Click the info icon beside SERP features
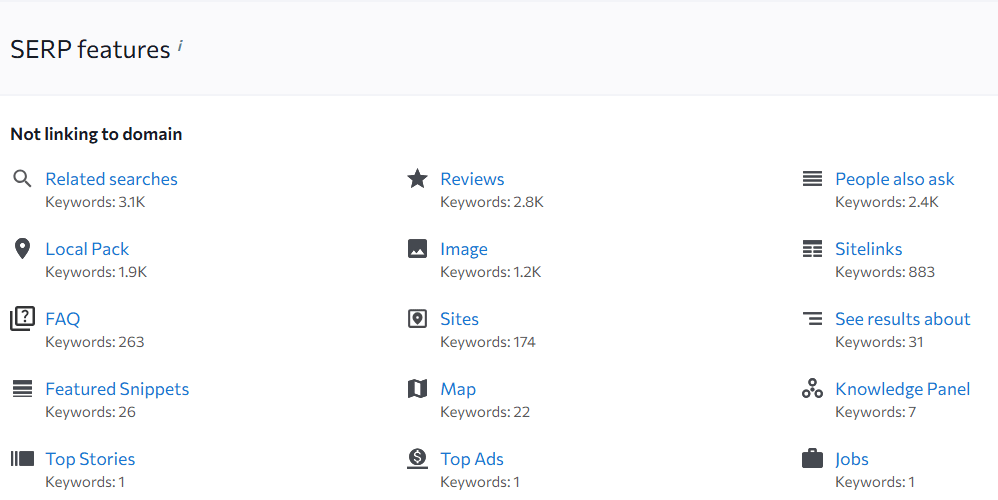 click(180, 46)
